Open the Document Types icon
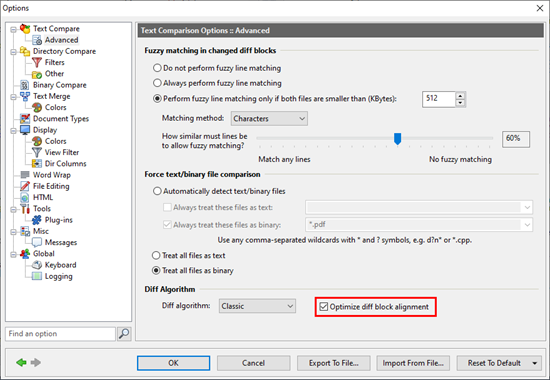The width and height of the screenshot is (550, 380). tap(25, 119)
